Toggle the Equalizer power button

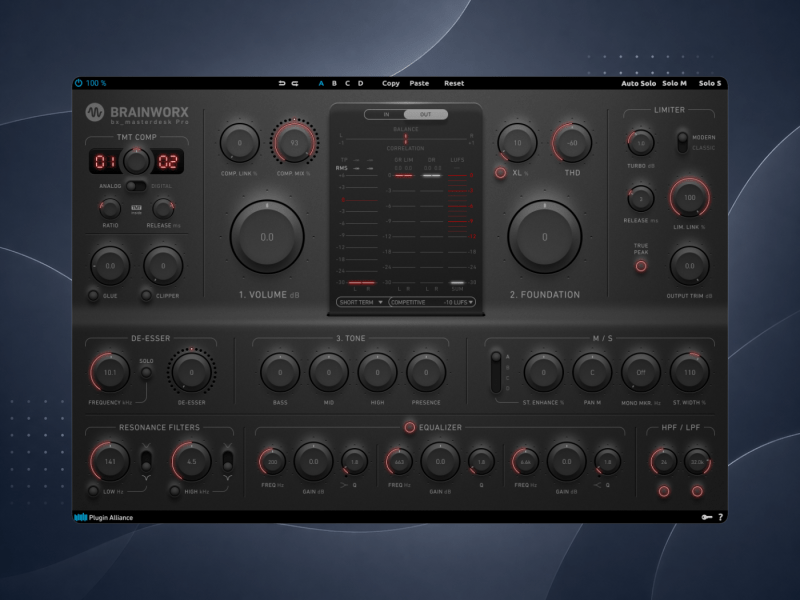tap(410, 428)
